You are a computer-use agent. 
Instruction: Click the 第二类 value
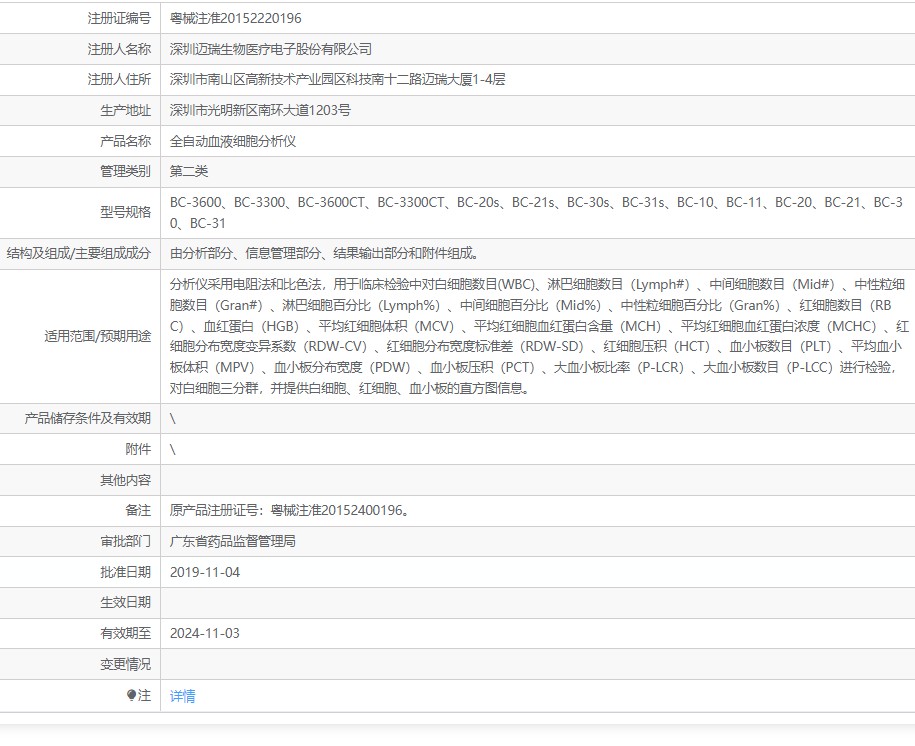(x=189, y=171)
